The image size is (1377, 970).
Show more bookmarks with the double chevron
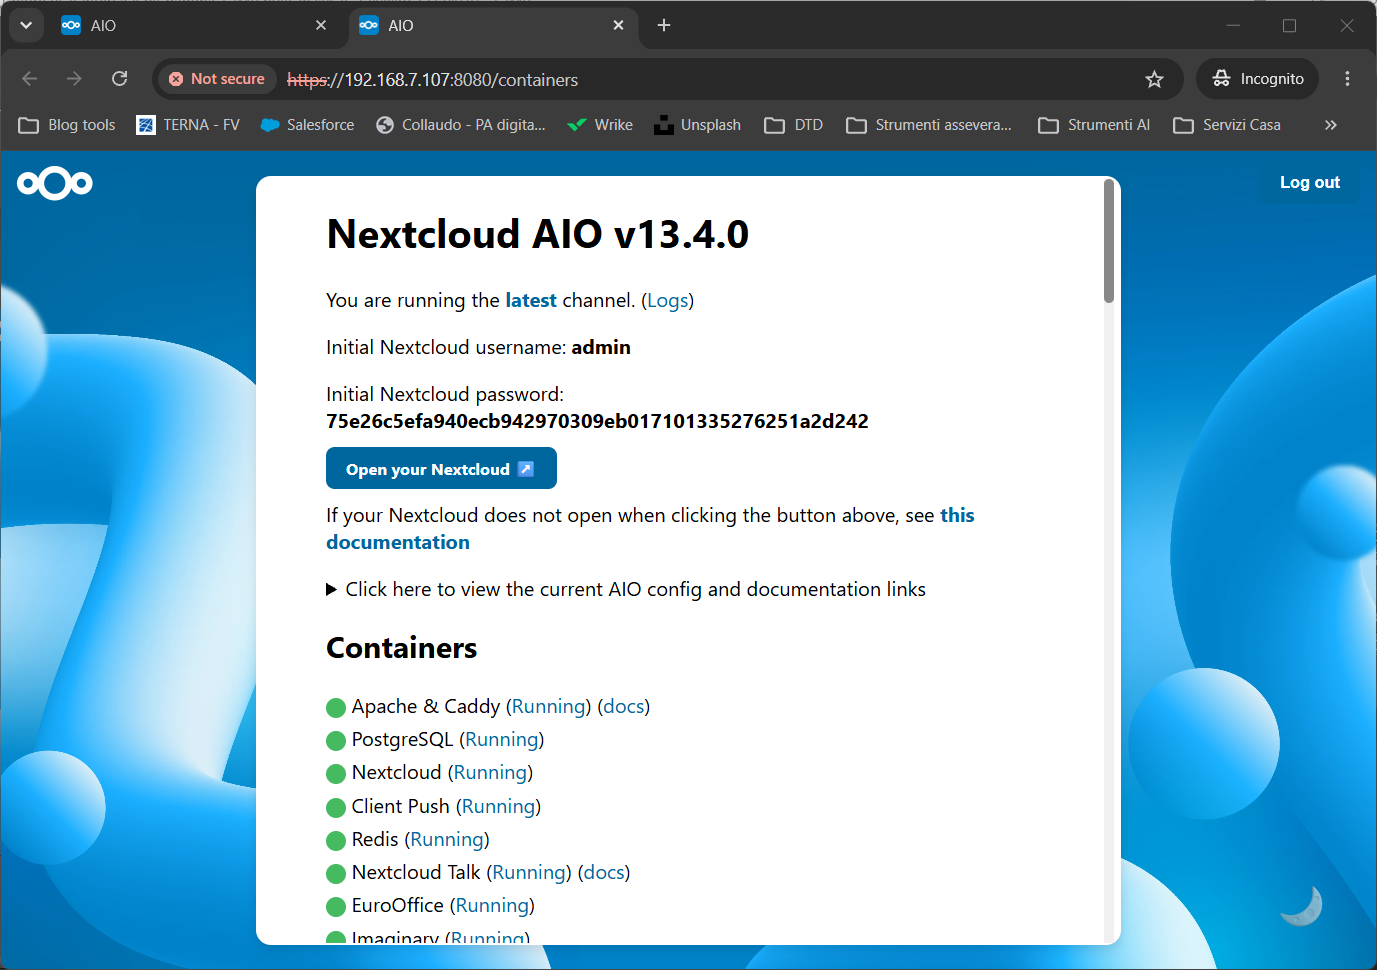[1331, 125]
